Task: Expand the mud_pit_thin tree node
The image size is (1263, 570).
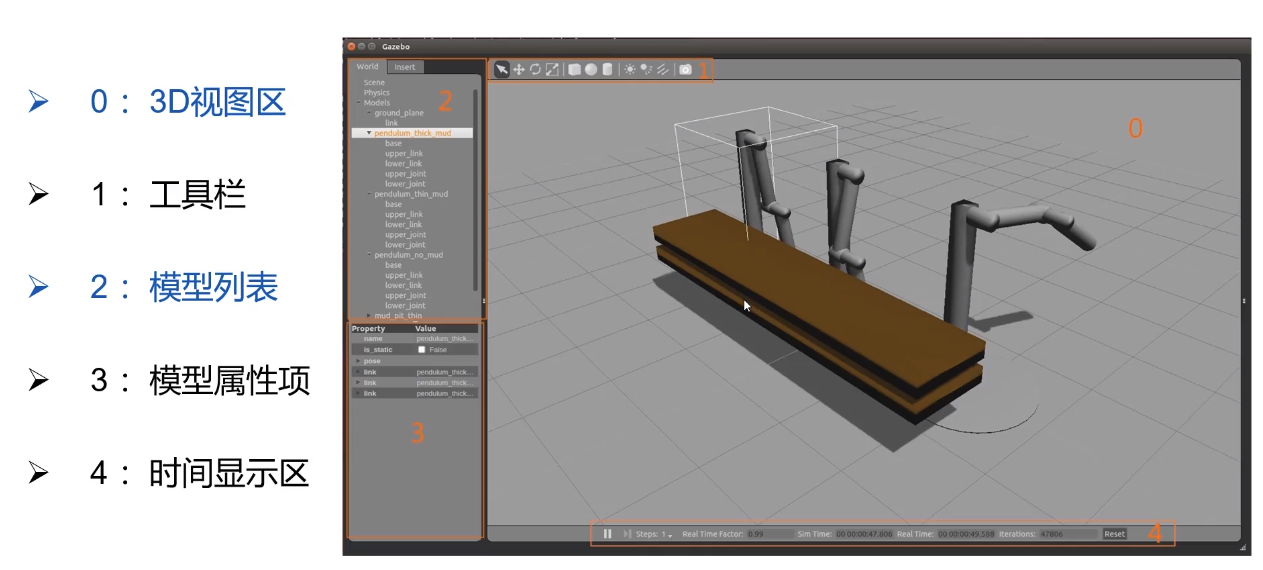Action: point(368,315)
